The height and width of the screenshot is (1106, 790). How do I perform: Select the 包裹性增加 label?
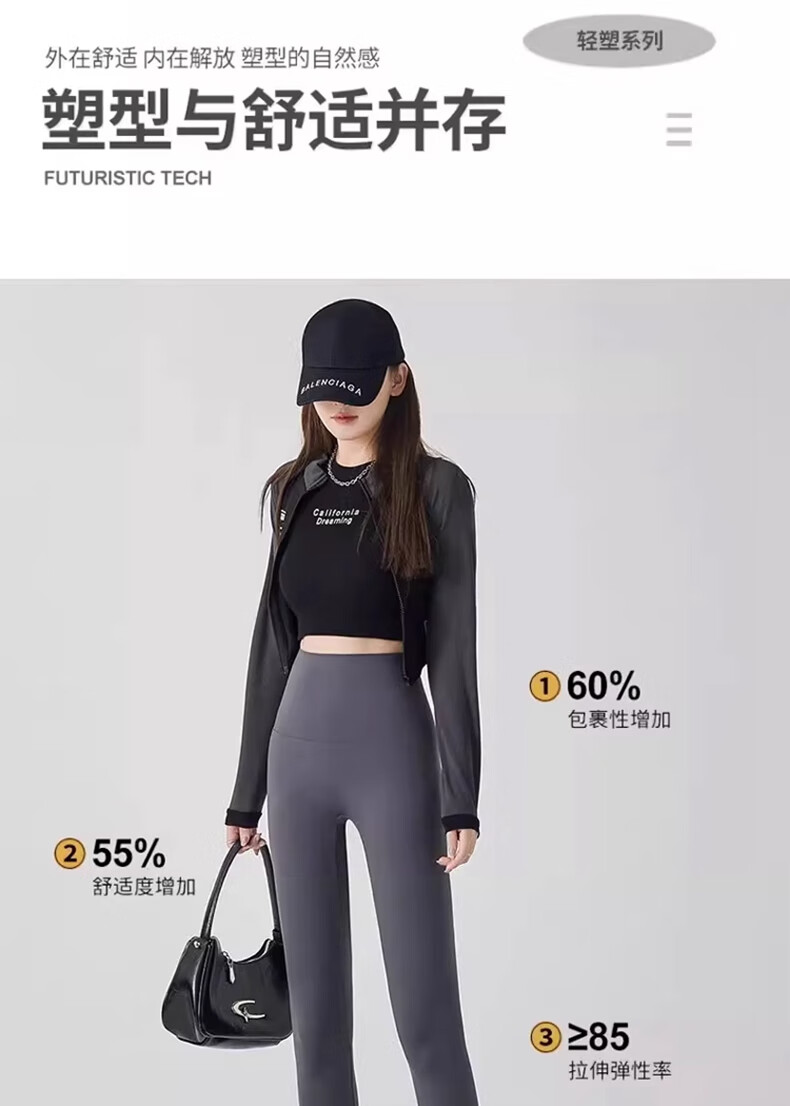(619, 719)
